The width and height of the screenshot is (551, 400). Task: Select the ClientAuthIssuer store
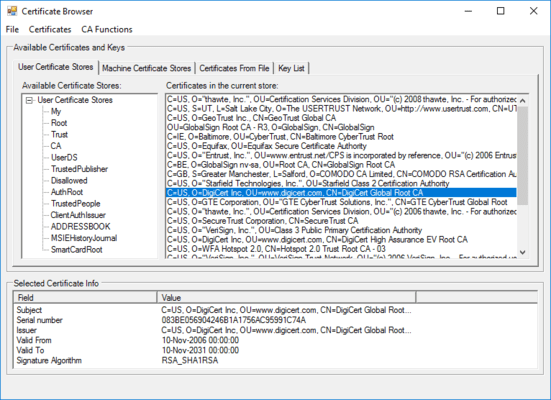(x=78, y=215)
